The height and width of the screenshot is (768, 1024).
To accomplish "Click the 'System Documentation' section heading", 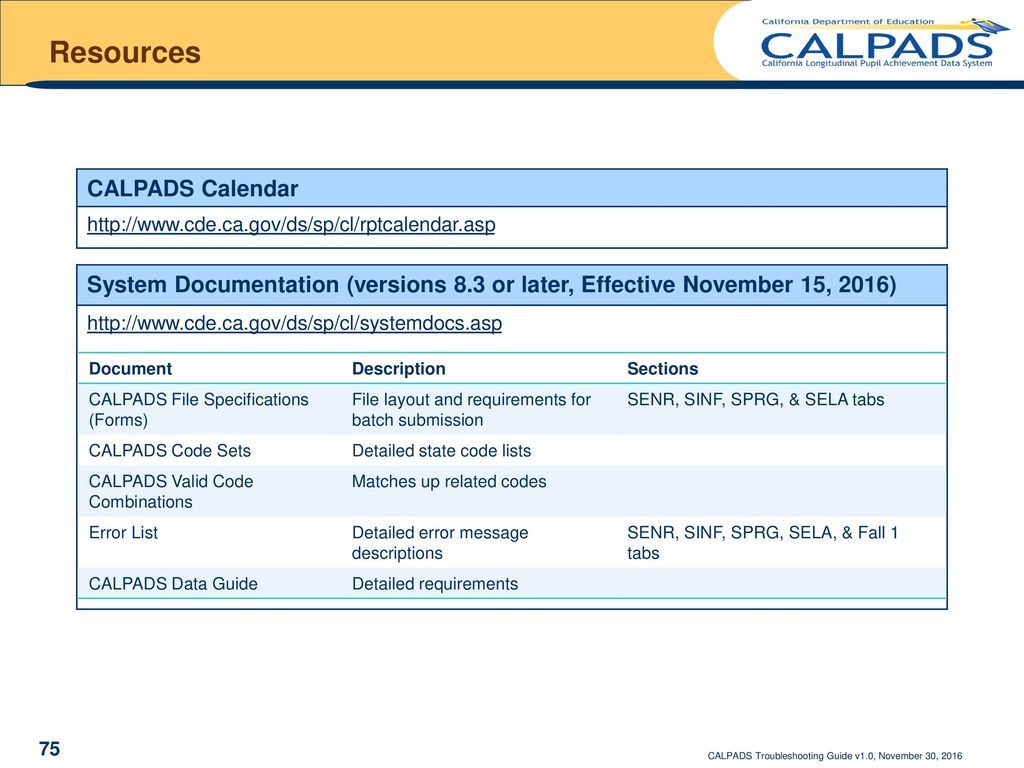I will [x=492, y=285].
